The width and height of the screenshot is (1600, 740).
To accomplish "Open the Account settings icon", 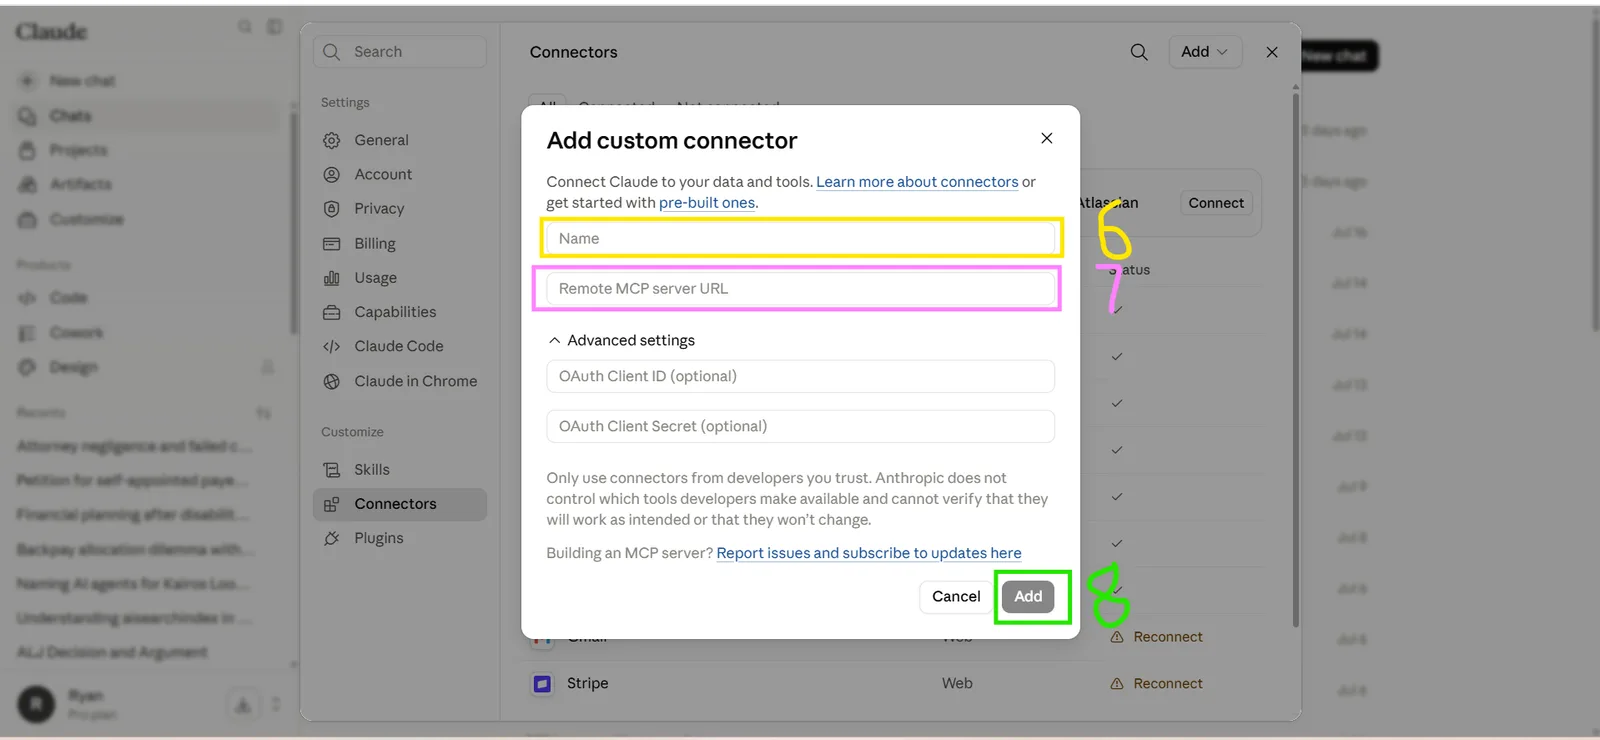I will pos(332,174).
